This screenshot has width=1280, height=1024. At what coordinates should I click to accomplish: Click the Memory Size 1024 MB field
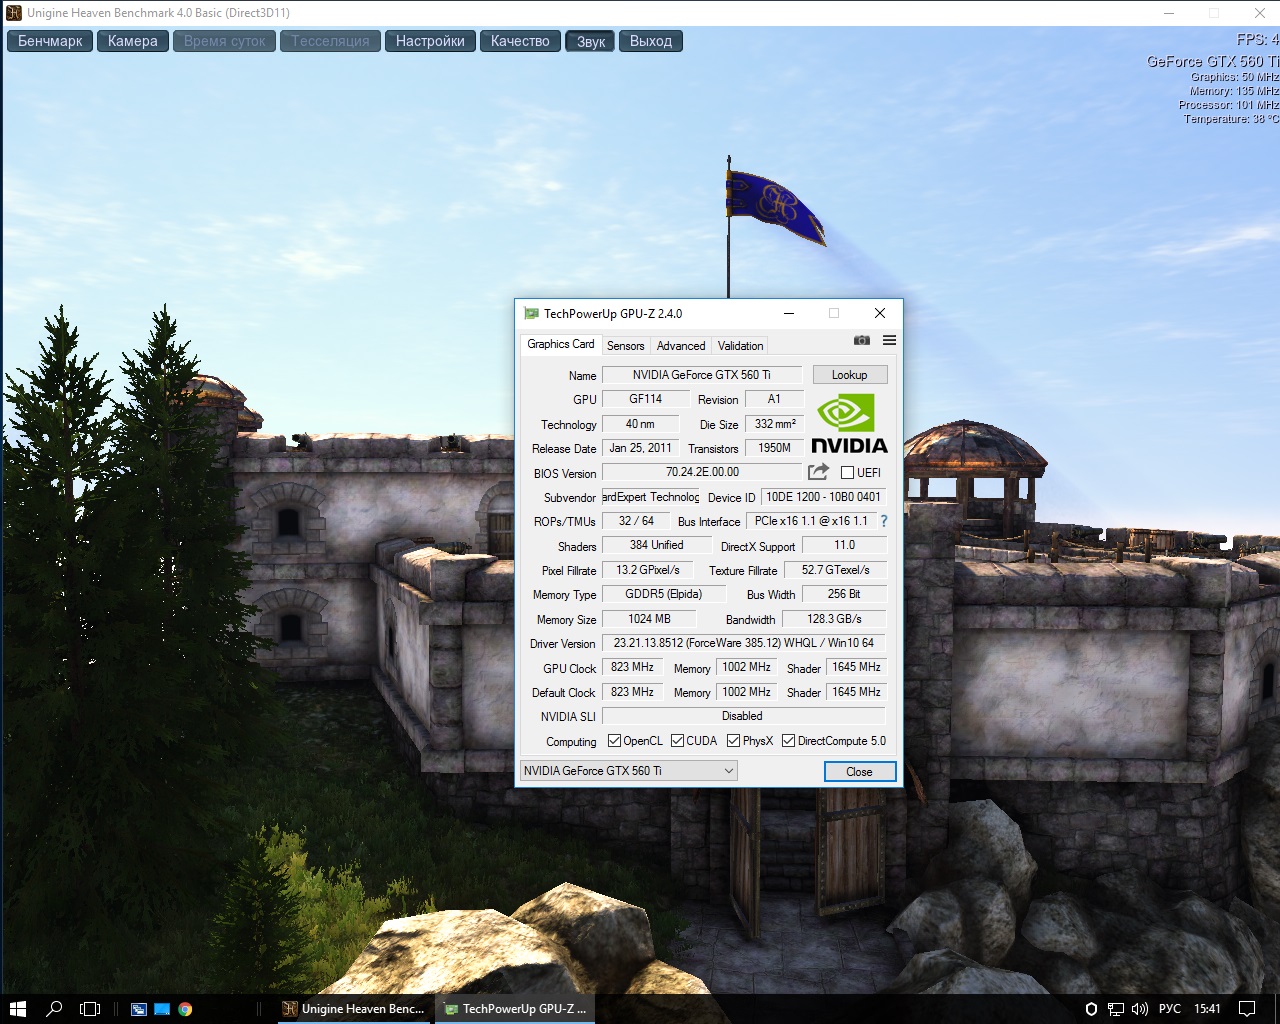pos(649,619)
